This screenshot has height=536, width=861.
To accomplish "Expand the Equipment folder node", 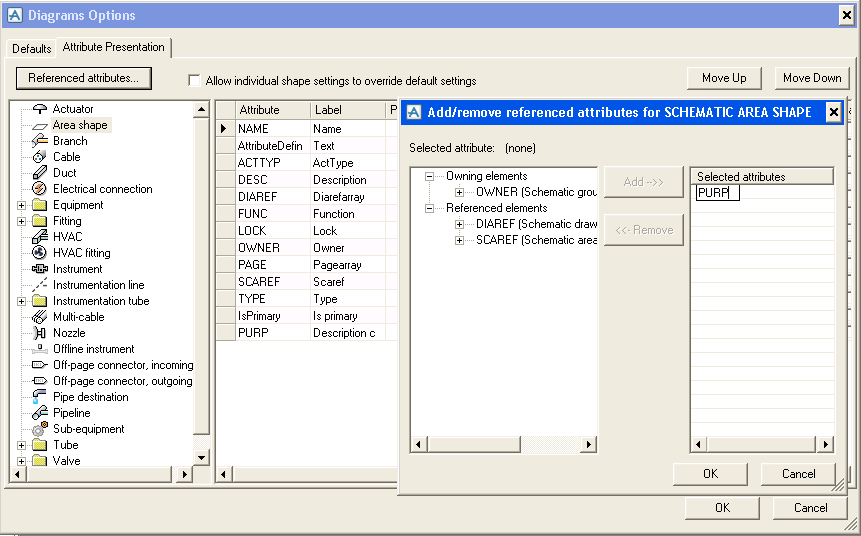I will click(22, 205).
